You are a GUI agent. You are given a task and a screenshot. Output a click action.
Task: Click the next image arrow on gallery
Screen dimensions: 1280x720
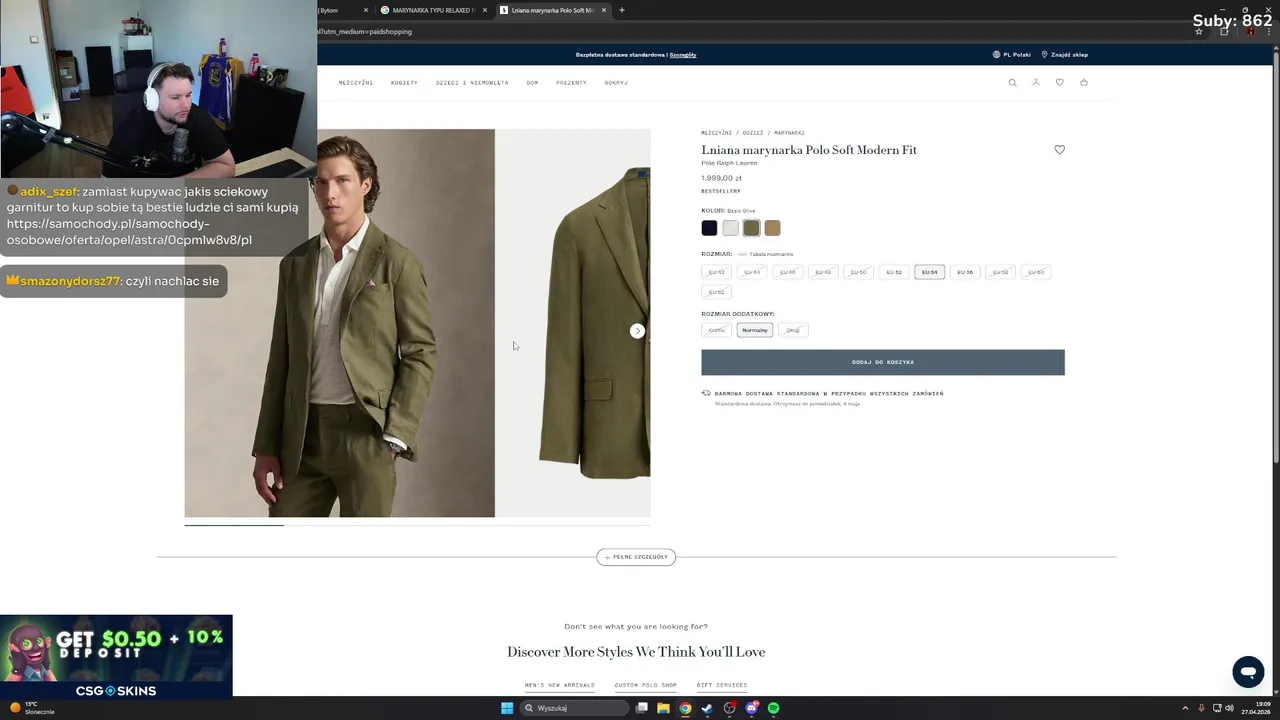click(x=637, y=331)
